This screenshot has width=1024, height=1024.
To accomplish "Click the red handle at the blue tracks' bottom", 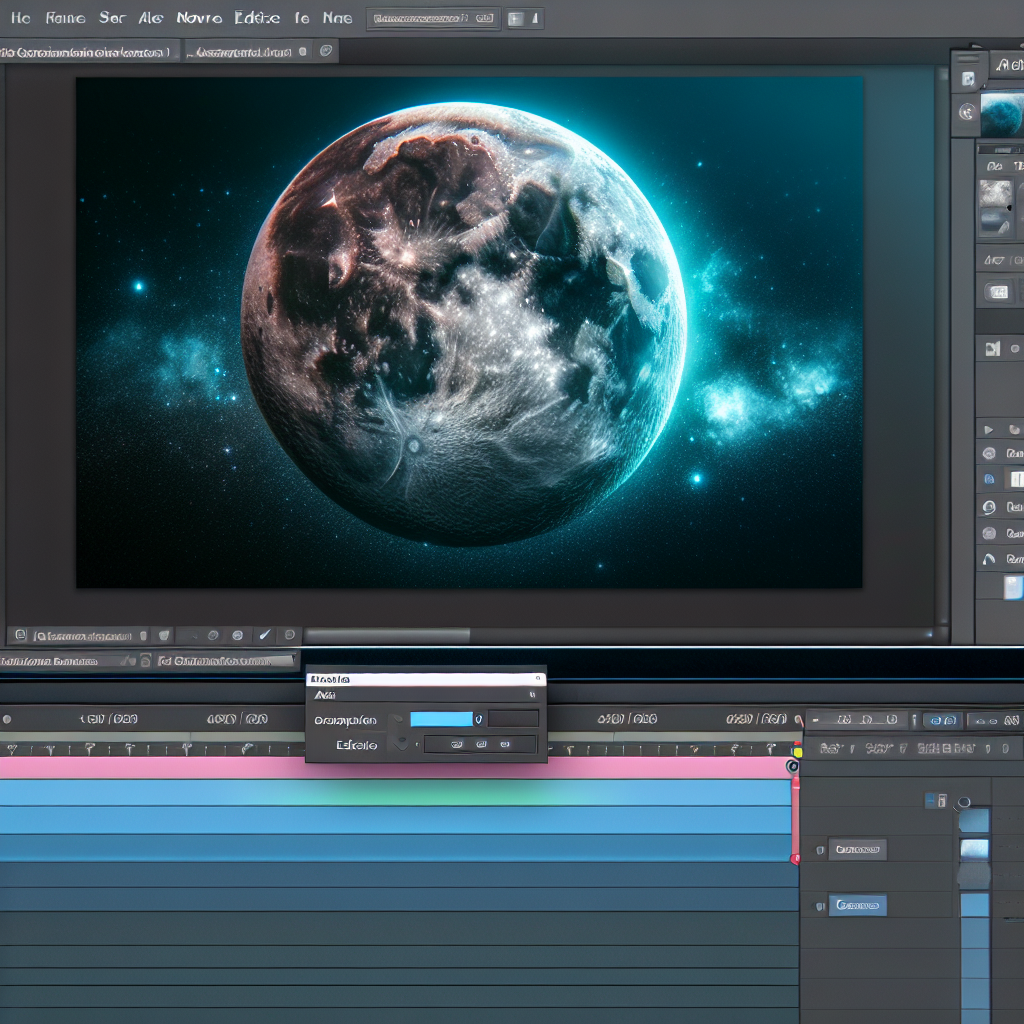I will click(795, 859).
